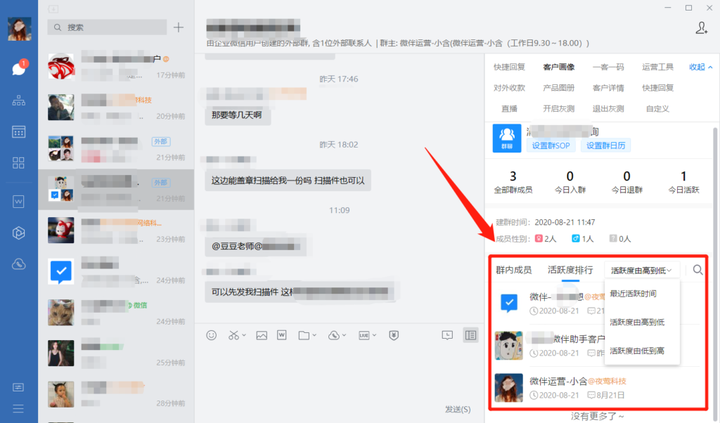Open the conversation from 28分钟前
This screenshot has height=423, width=720.
(x=116, y=395)
